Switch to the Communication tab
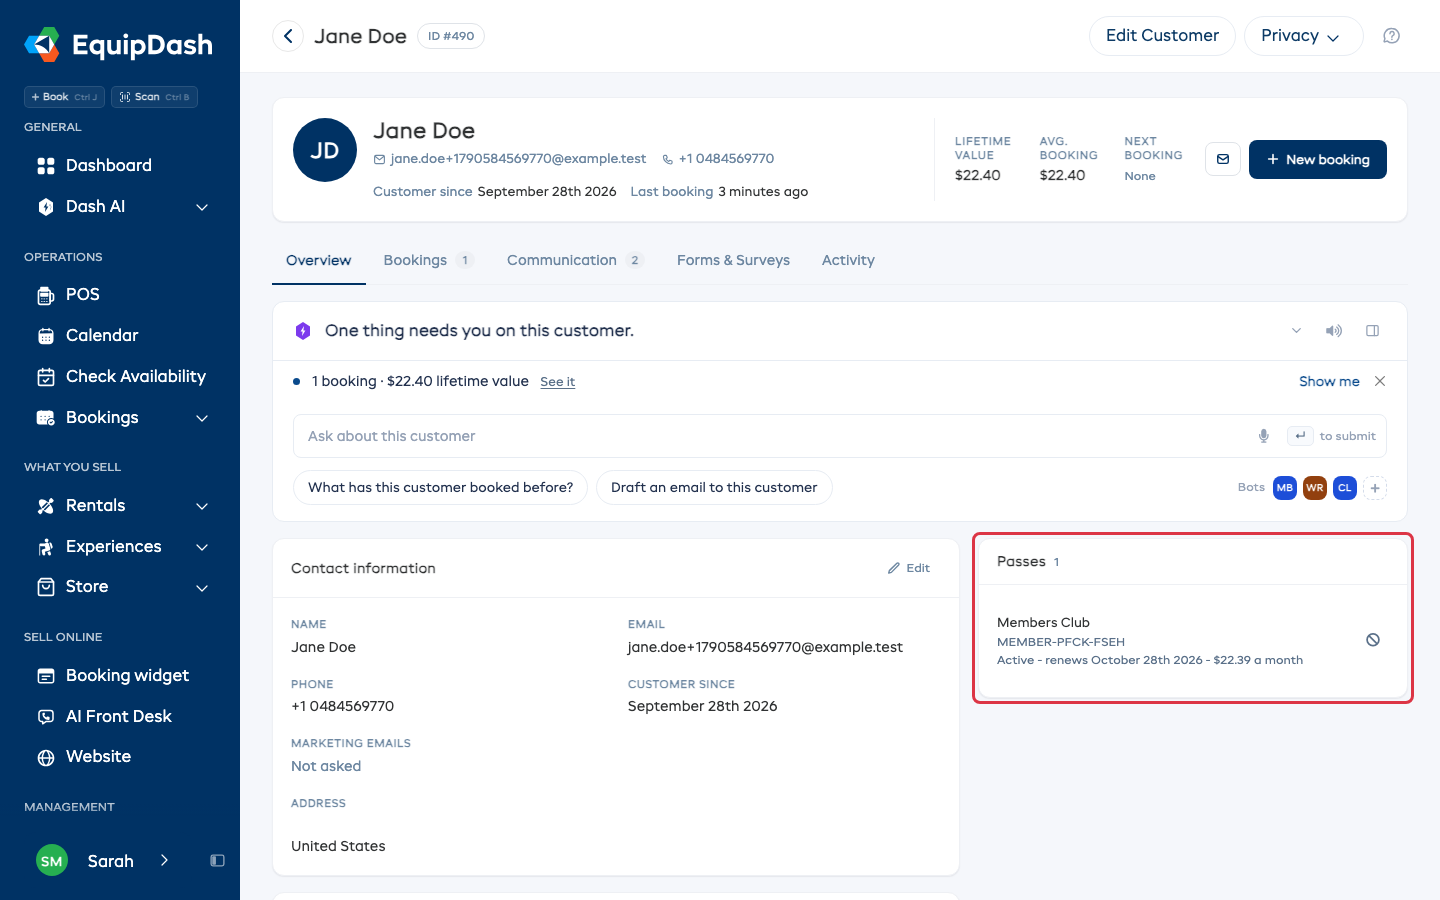The height and width of the screenshot is (900, 1440). coord(575,260)
